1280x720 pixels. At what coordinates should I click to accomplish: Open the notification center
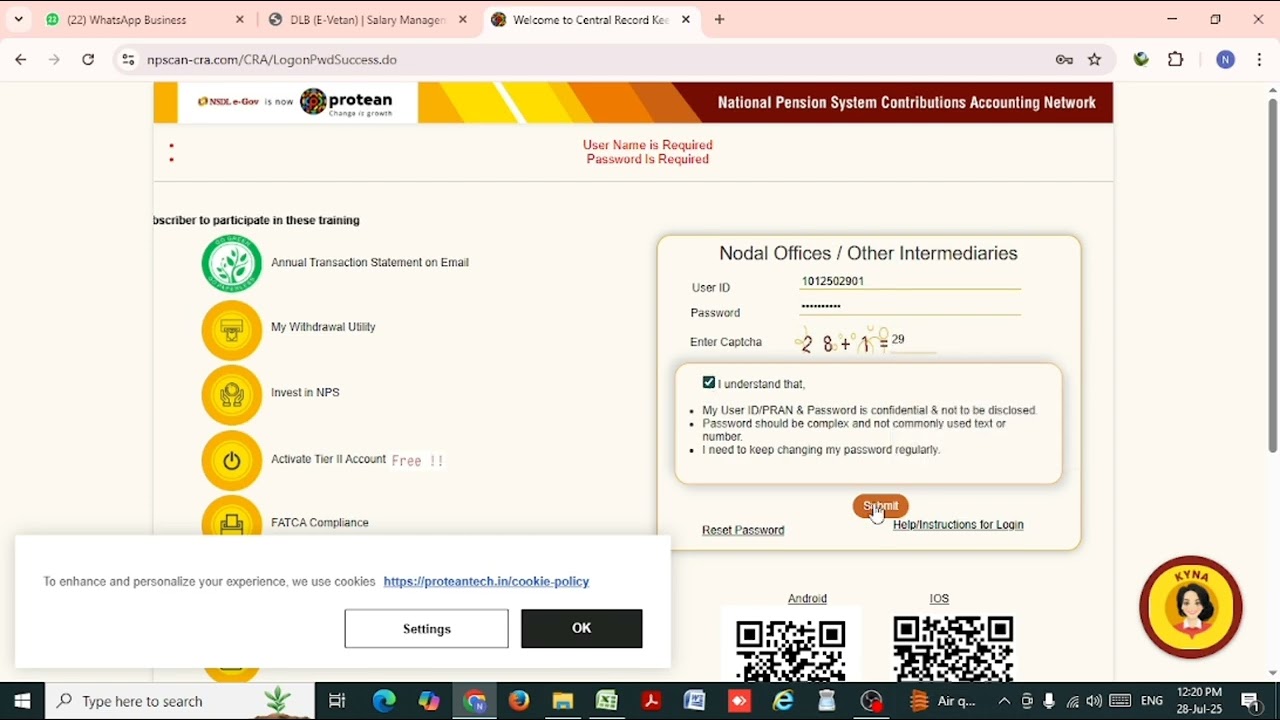click(1250, 701)
